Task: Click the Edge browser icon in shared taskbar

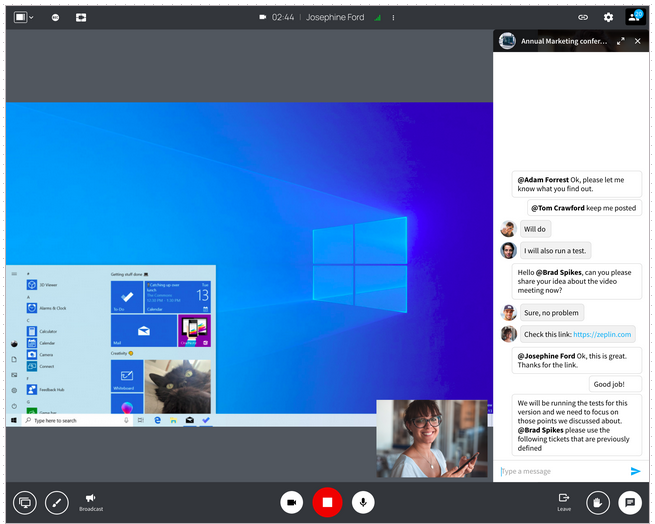Action: 157,420
